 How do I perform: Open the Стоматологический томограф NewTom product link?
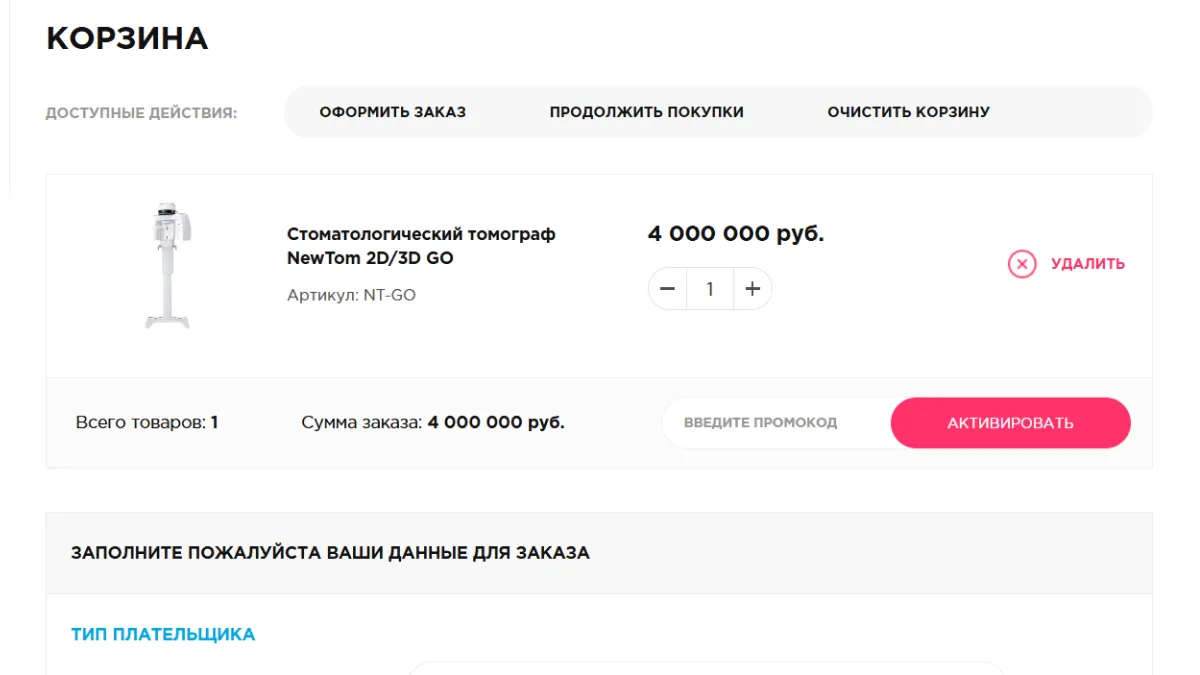click(x=420, y=246)
